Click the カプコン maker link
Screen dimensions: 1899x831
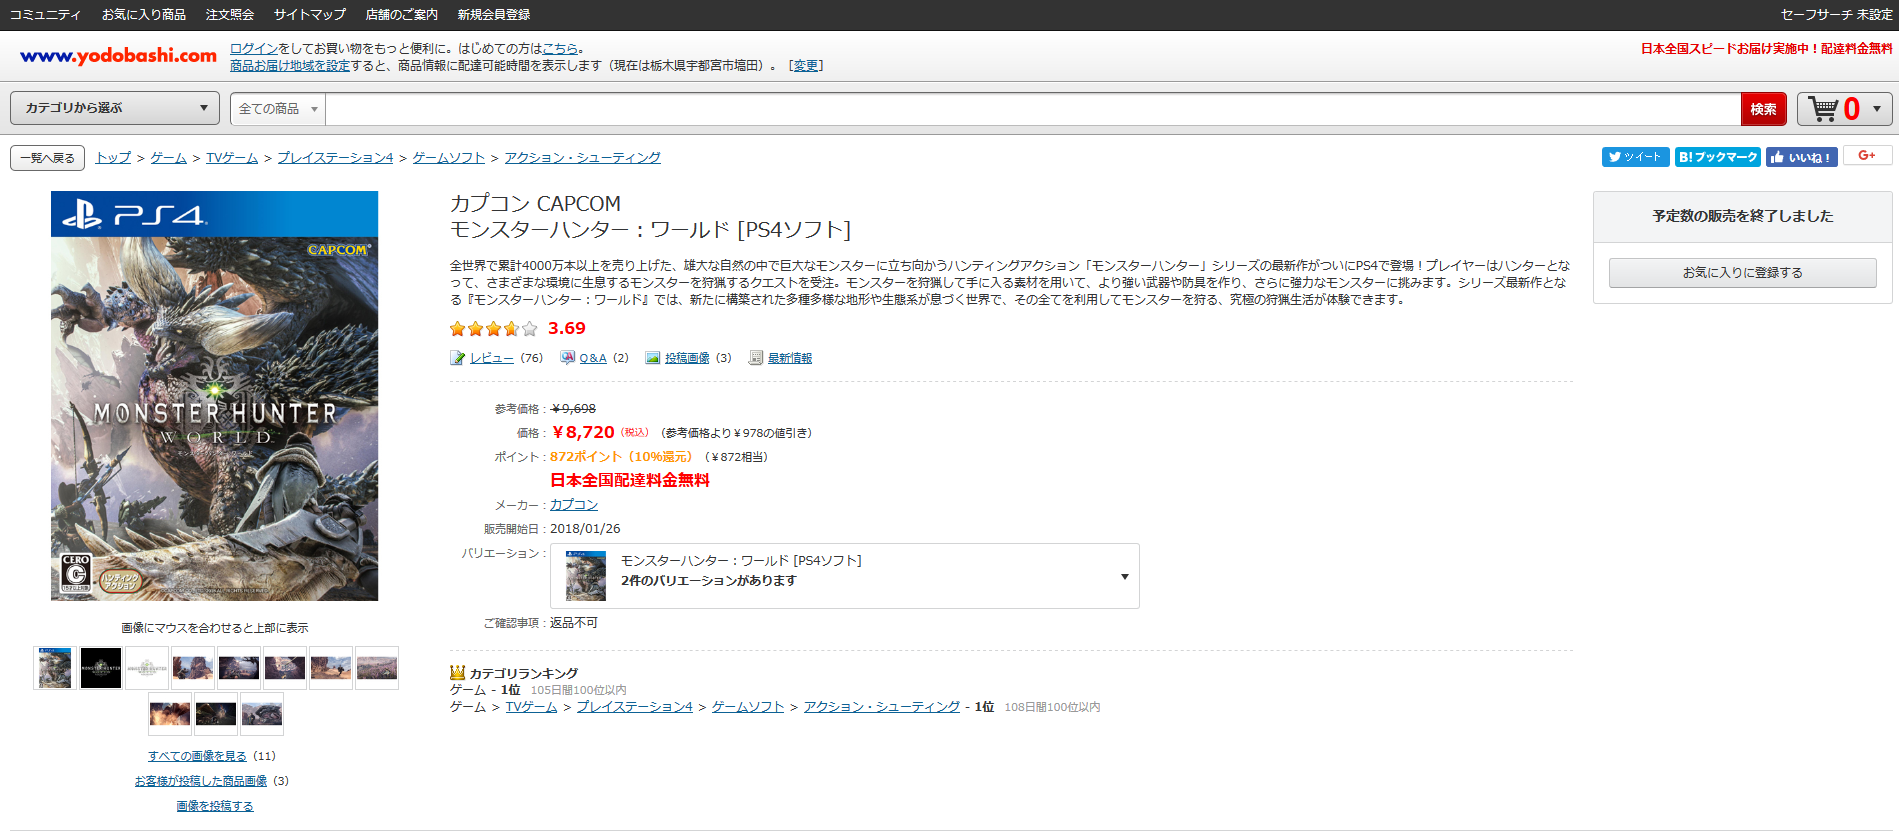(x=574, y=505)
